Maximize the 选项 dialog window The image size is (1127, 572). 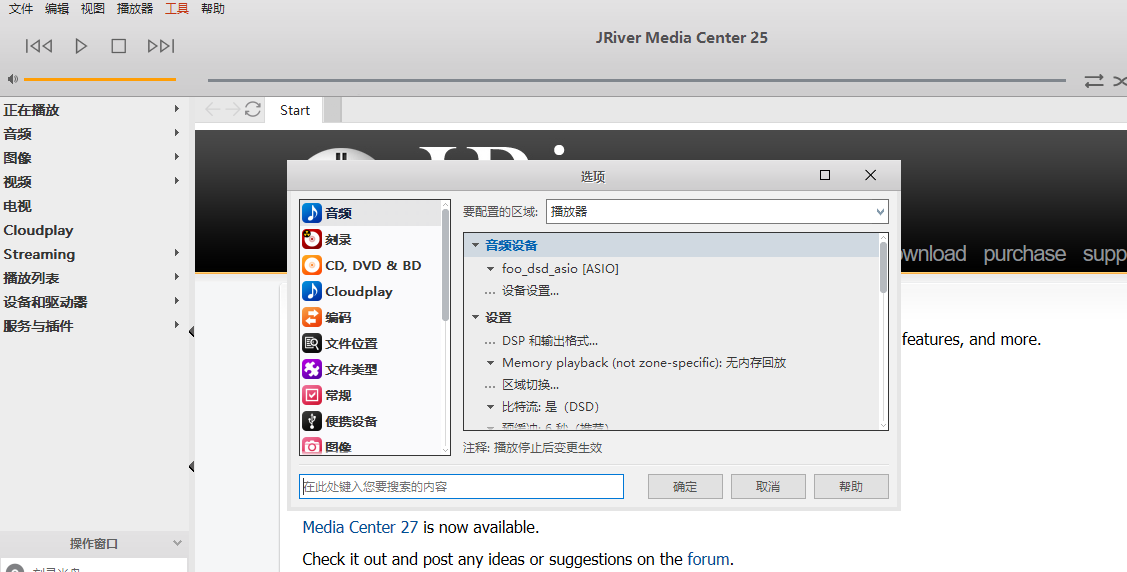coord(825,175)
